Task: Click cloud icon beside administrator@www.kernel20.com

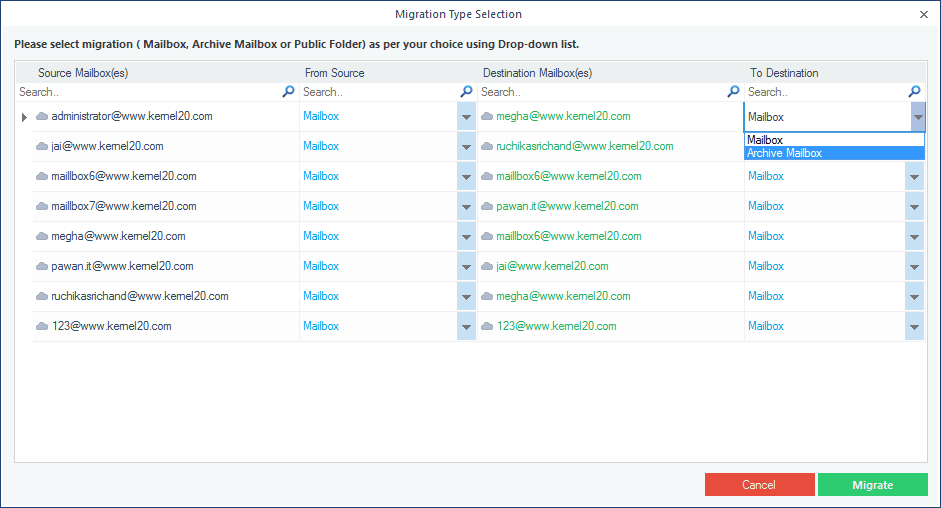Action: pyautogui.click(x=42, y=117)
